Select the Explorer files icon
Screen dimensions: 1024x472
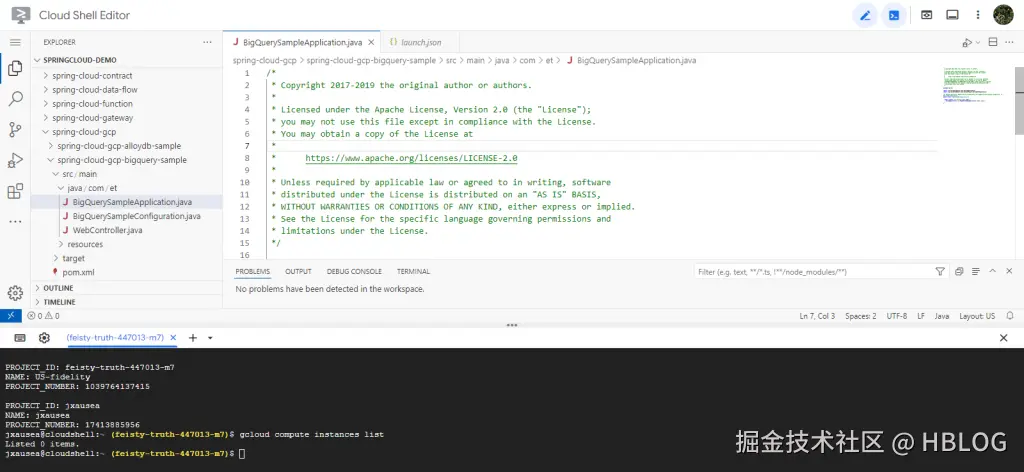click(x=15, y=68)
